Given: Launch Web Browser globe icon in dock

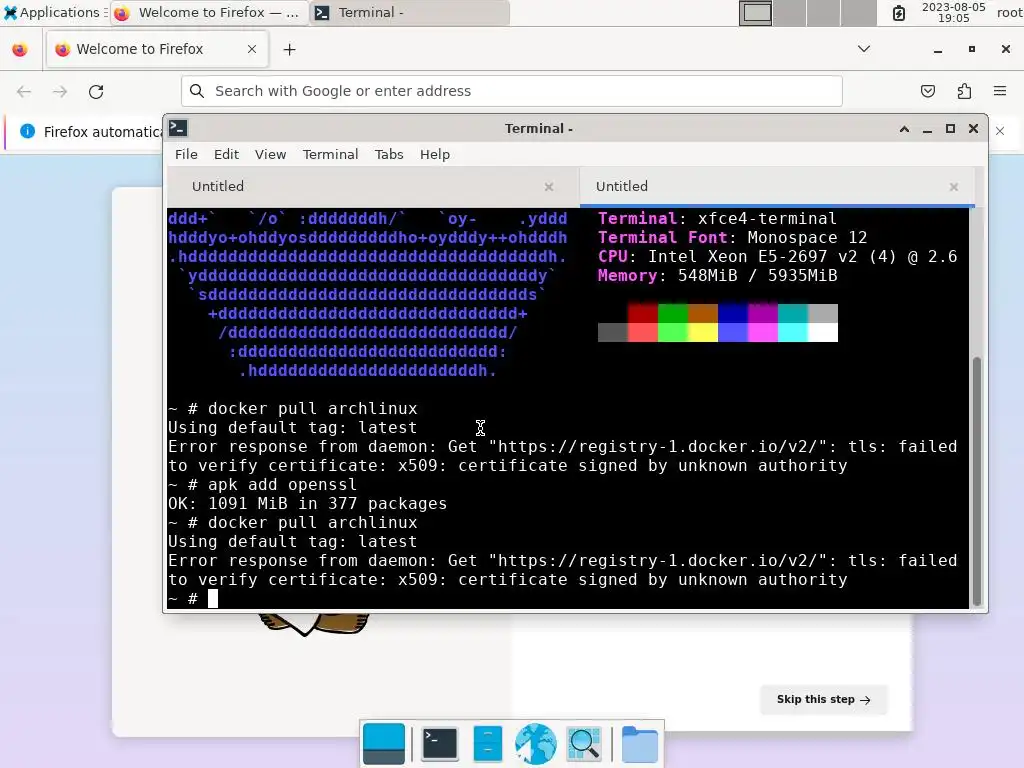Looking at the screenshot, I should pos(536,744).
